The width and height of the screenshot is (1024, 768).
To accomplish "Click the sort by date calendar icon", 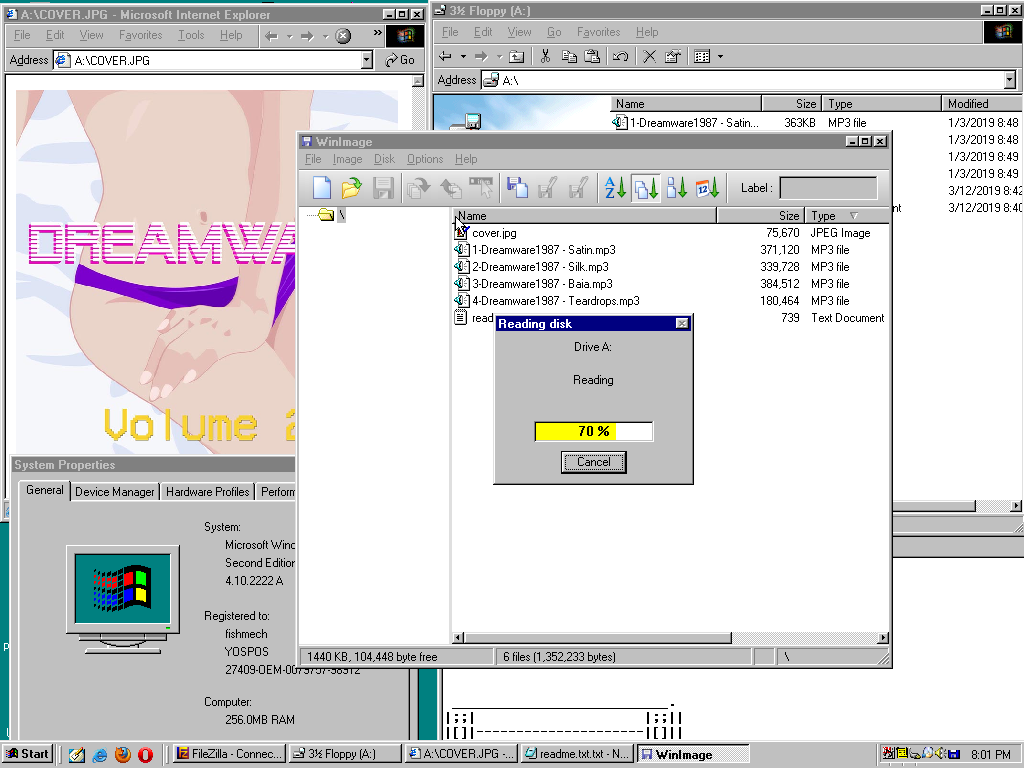I will [708, 187].
